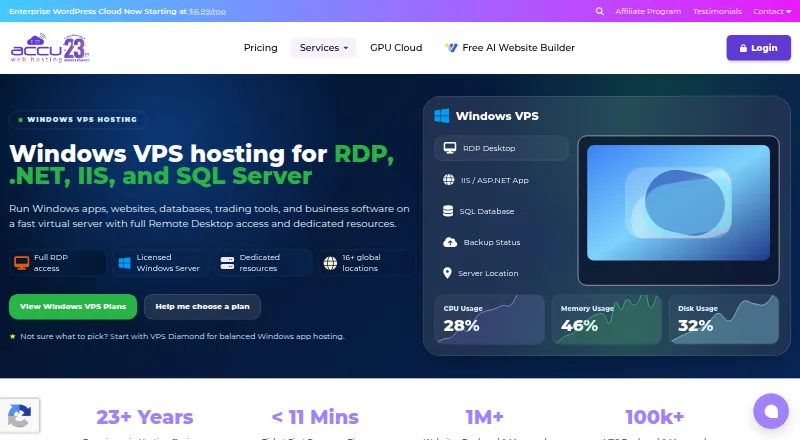The image size is (800, 440).
Task: Click the Disk Usage 32% card
Action: pyautogui.click(x=724, y=319)
